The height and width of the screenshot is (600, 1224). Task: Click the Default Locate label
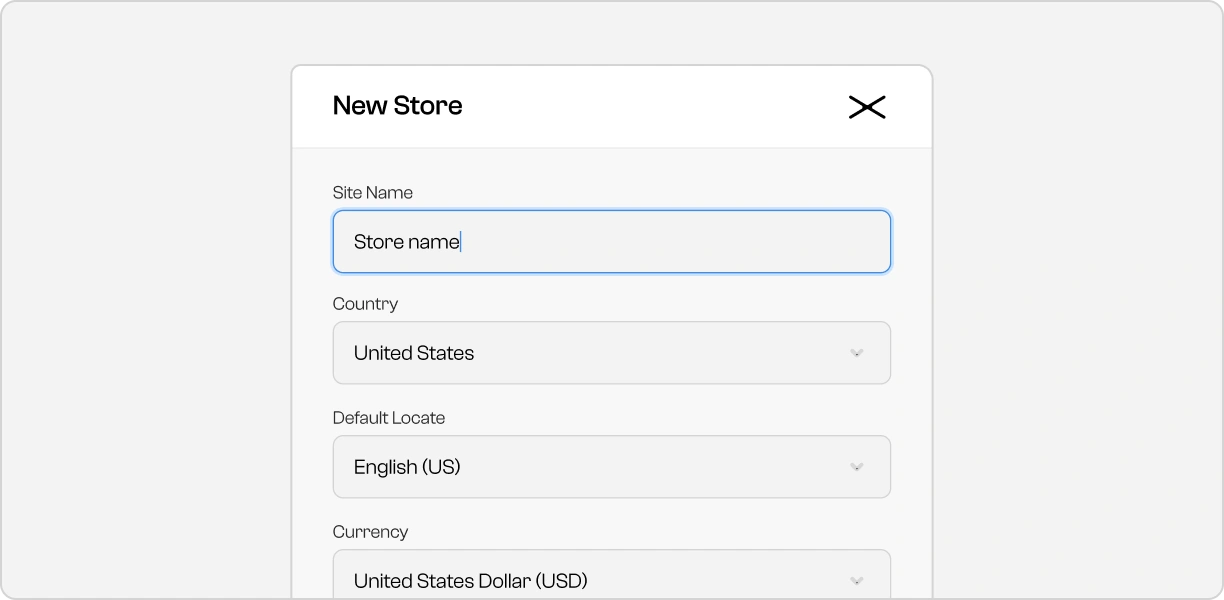[388, 418]
